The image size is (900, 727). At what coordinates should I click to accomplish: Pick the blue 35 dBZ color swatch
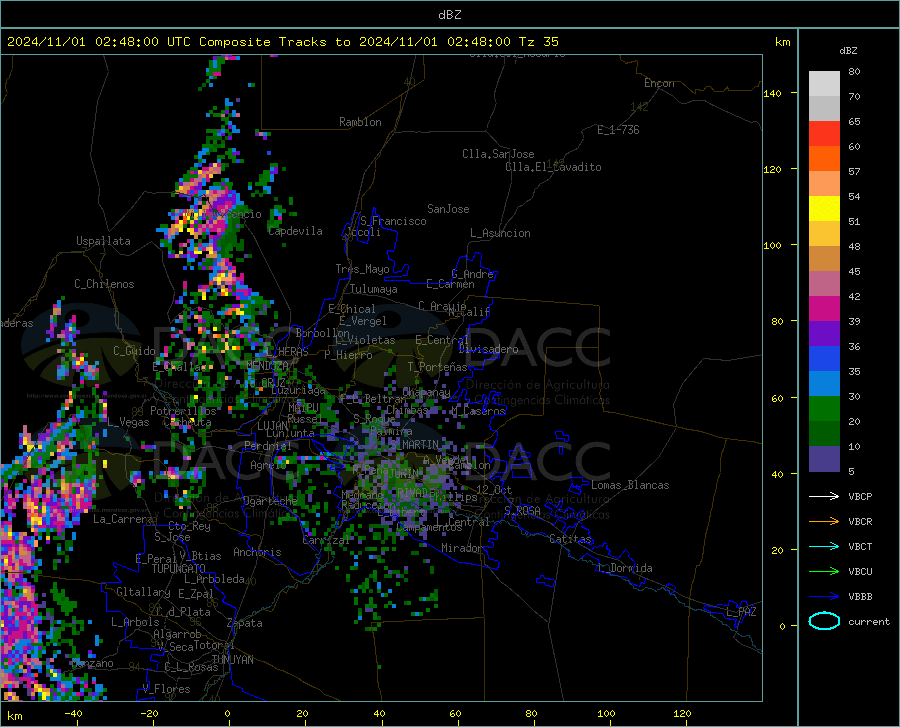pos(824,359)
